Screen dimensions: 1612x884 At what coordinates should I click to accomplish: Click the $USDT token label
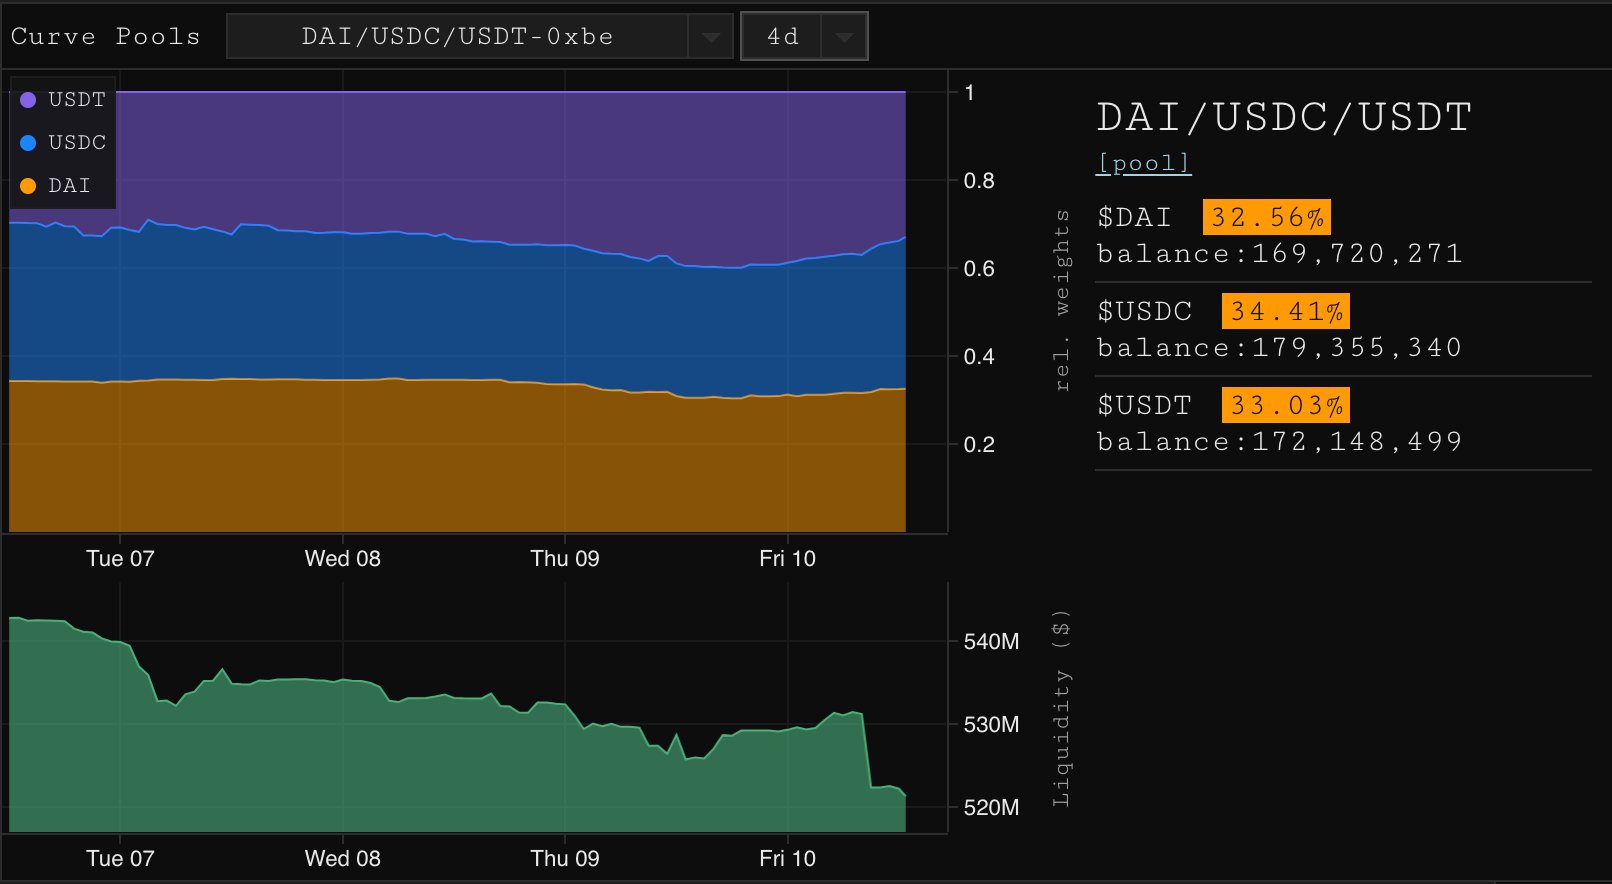point(1144,405)
